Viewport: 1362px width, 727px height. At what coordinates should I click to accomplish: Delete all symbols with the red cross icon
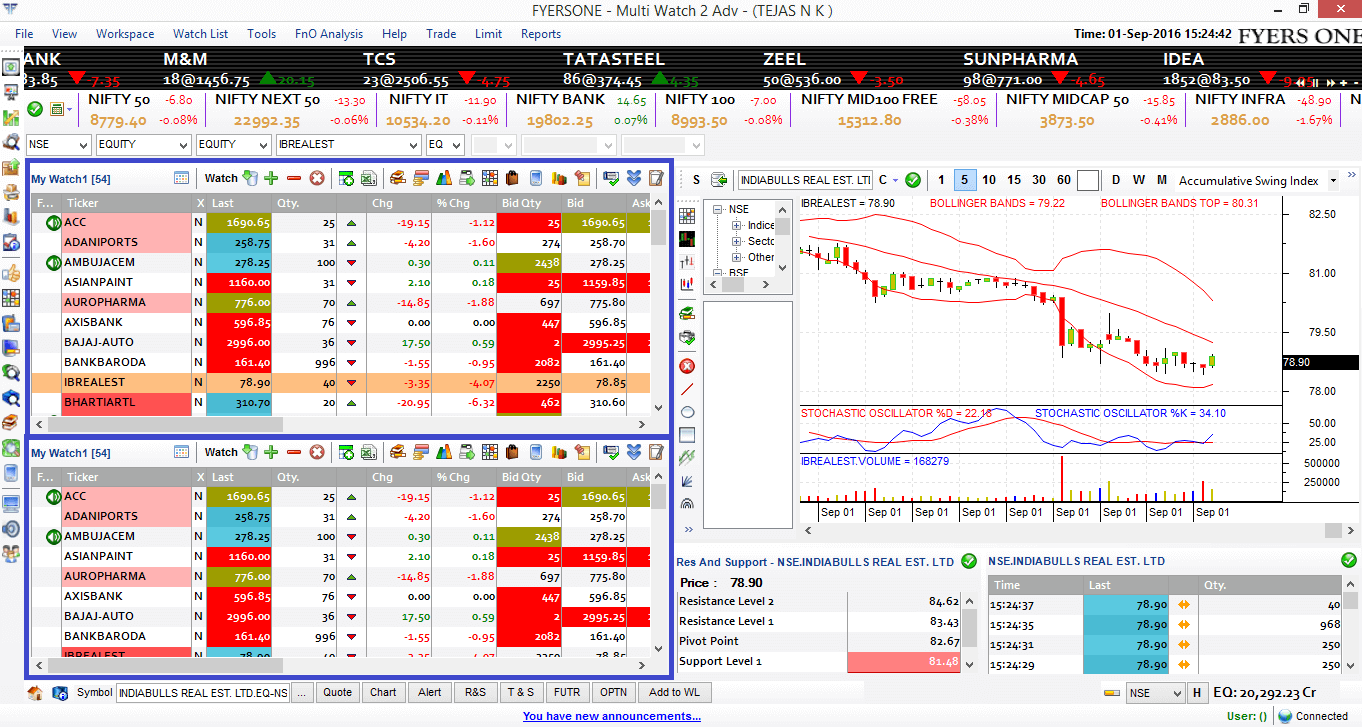[x=318, y=176]
